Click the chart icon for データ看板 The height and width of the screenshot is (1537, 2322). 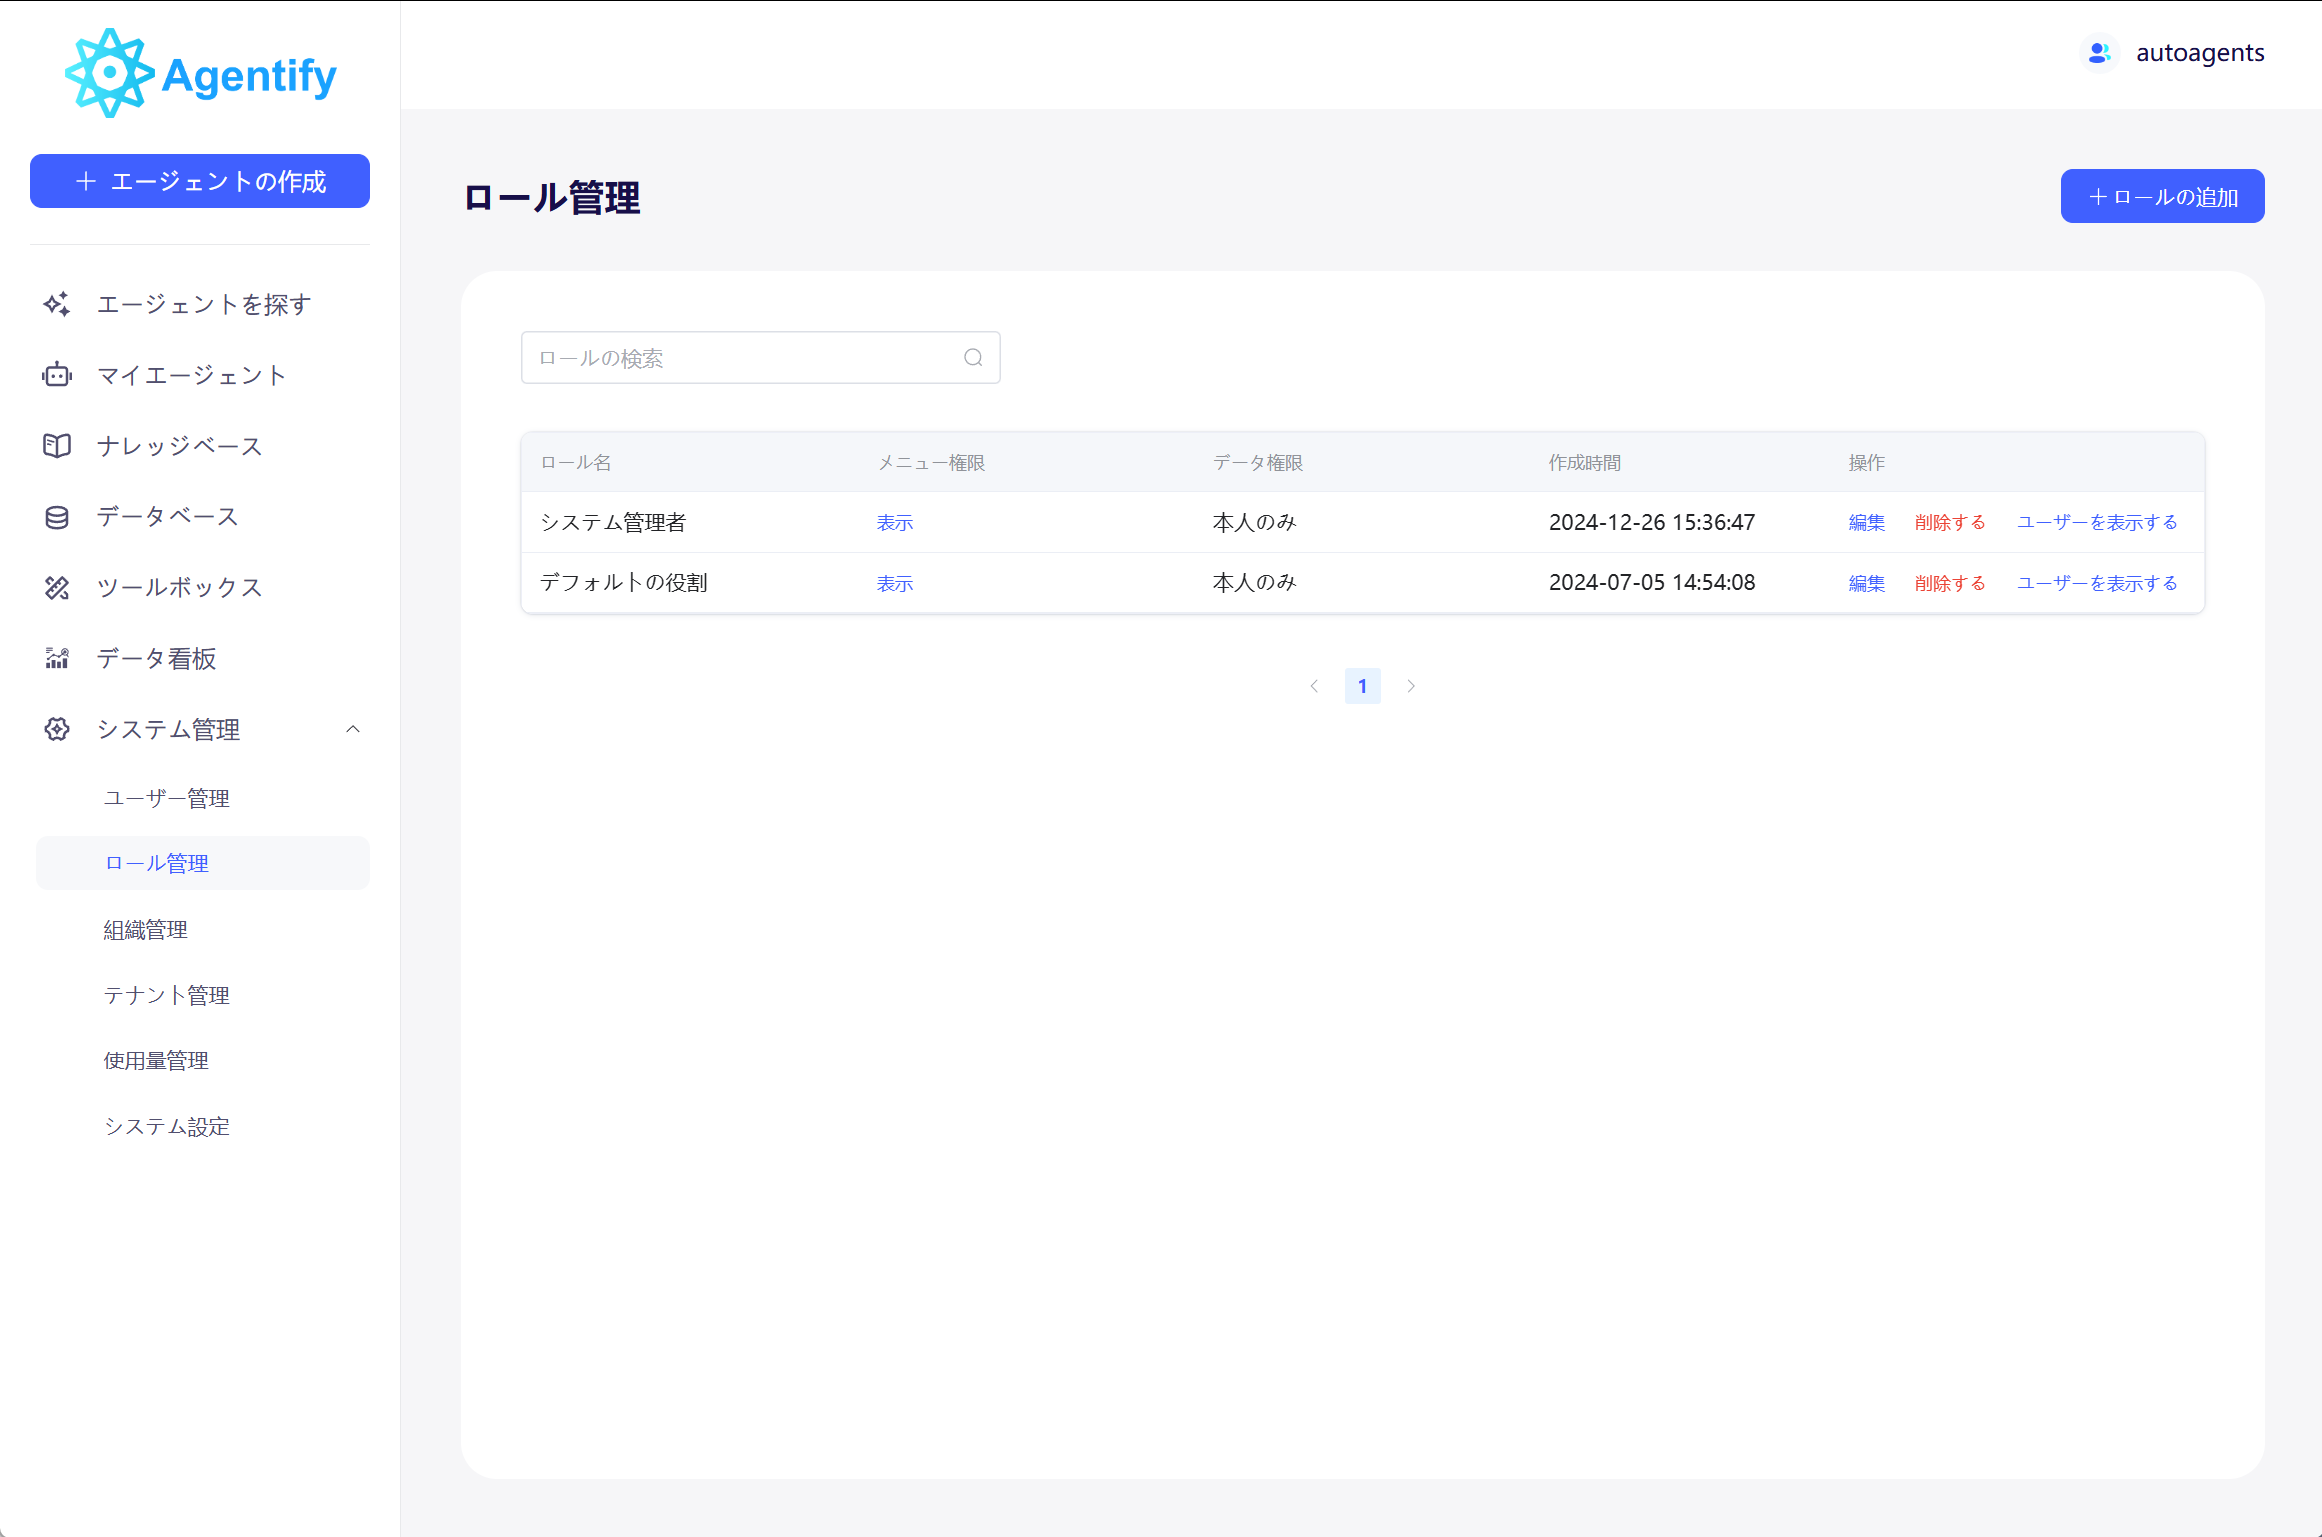57,658
